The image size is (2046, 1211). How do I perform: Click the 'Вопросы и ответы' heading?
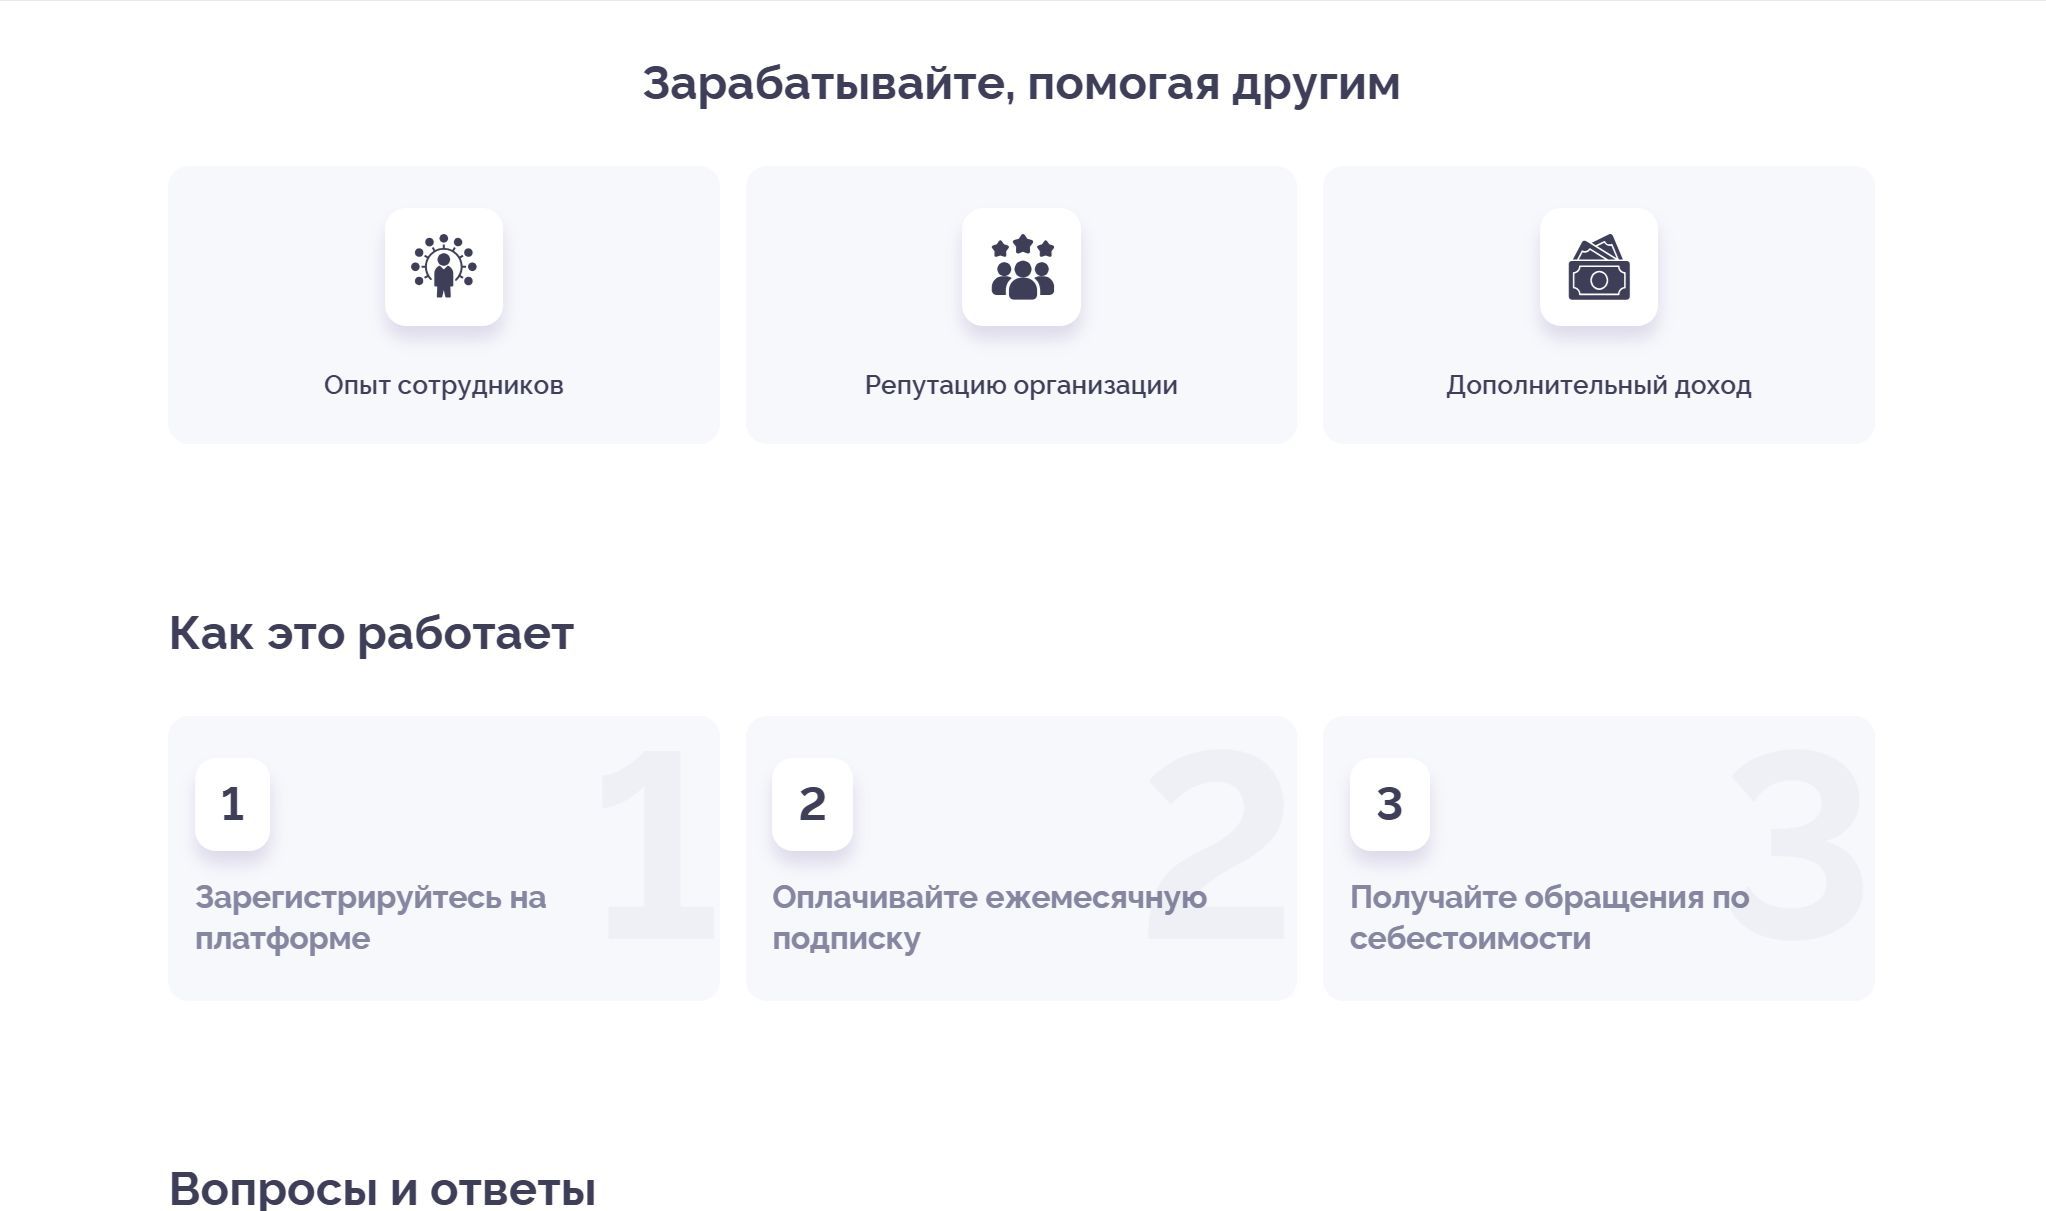pyautogui.click(x=382, y=1189)
